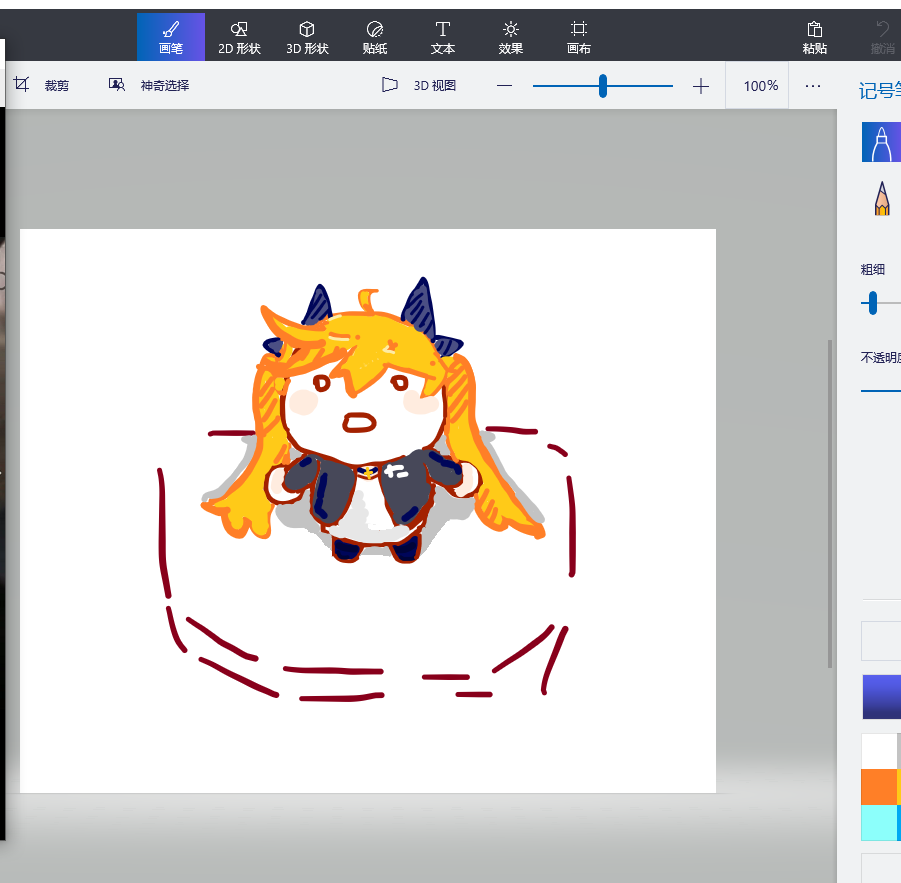The image size is (901, 883).
Task: Pick the orange color swatch
Action: (x=879, y=787)
